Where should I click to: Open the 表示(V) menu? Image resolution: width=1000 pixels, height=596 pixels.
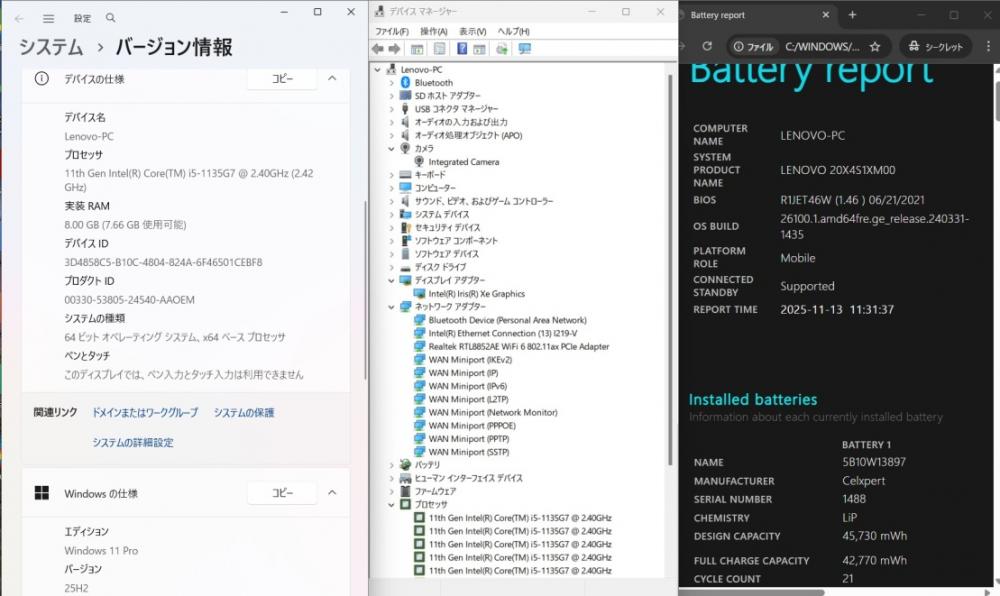tap(473, 31)
